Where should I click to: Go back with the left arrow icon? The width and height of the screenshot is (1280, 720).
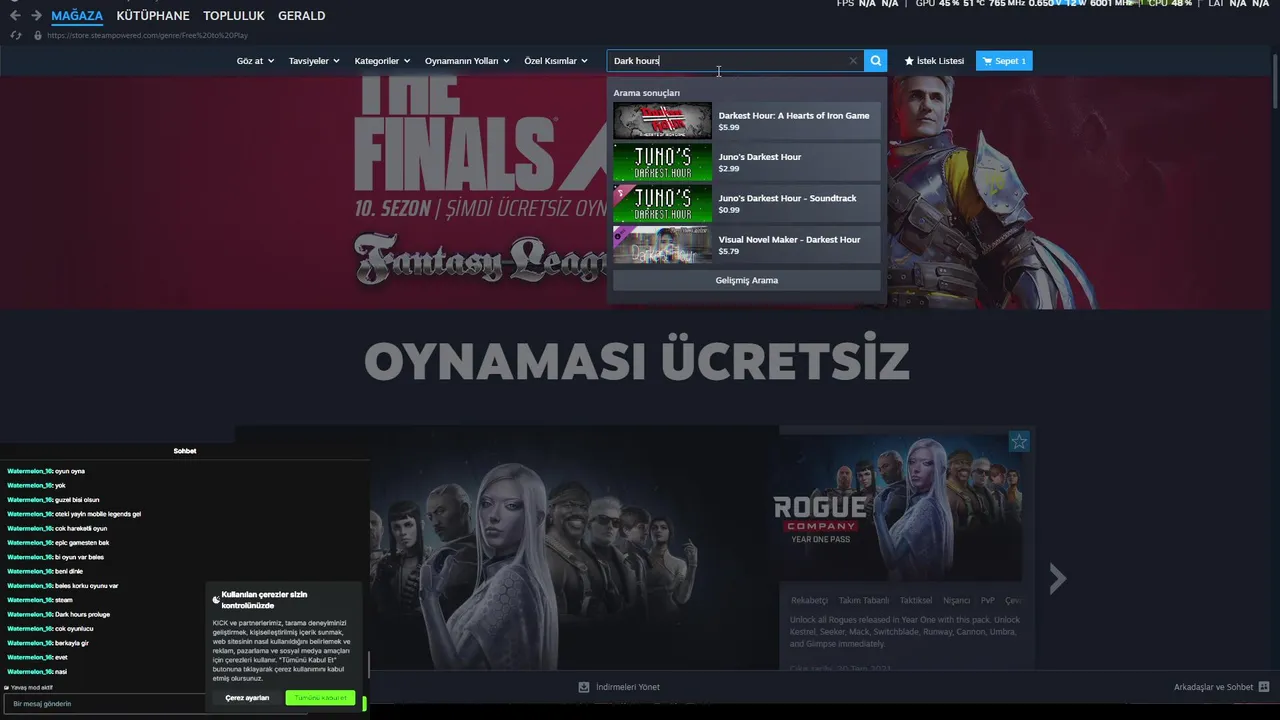[15, 15]
